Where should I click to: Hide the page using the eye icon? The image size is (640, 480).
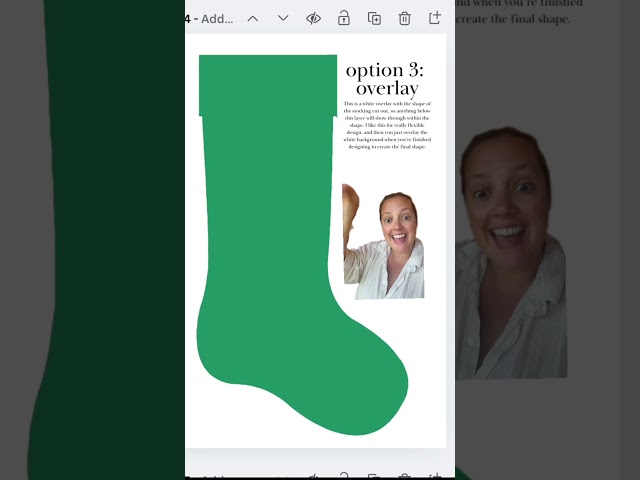[x=313, y=18]
